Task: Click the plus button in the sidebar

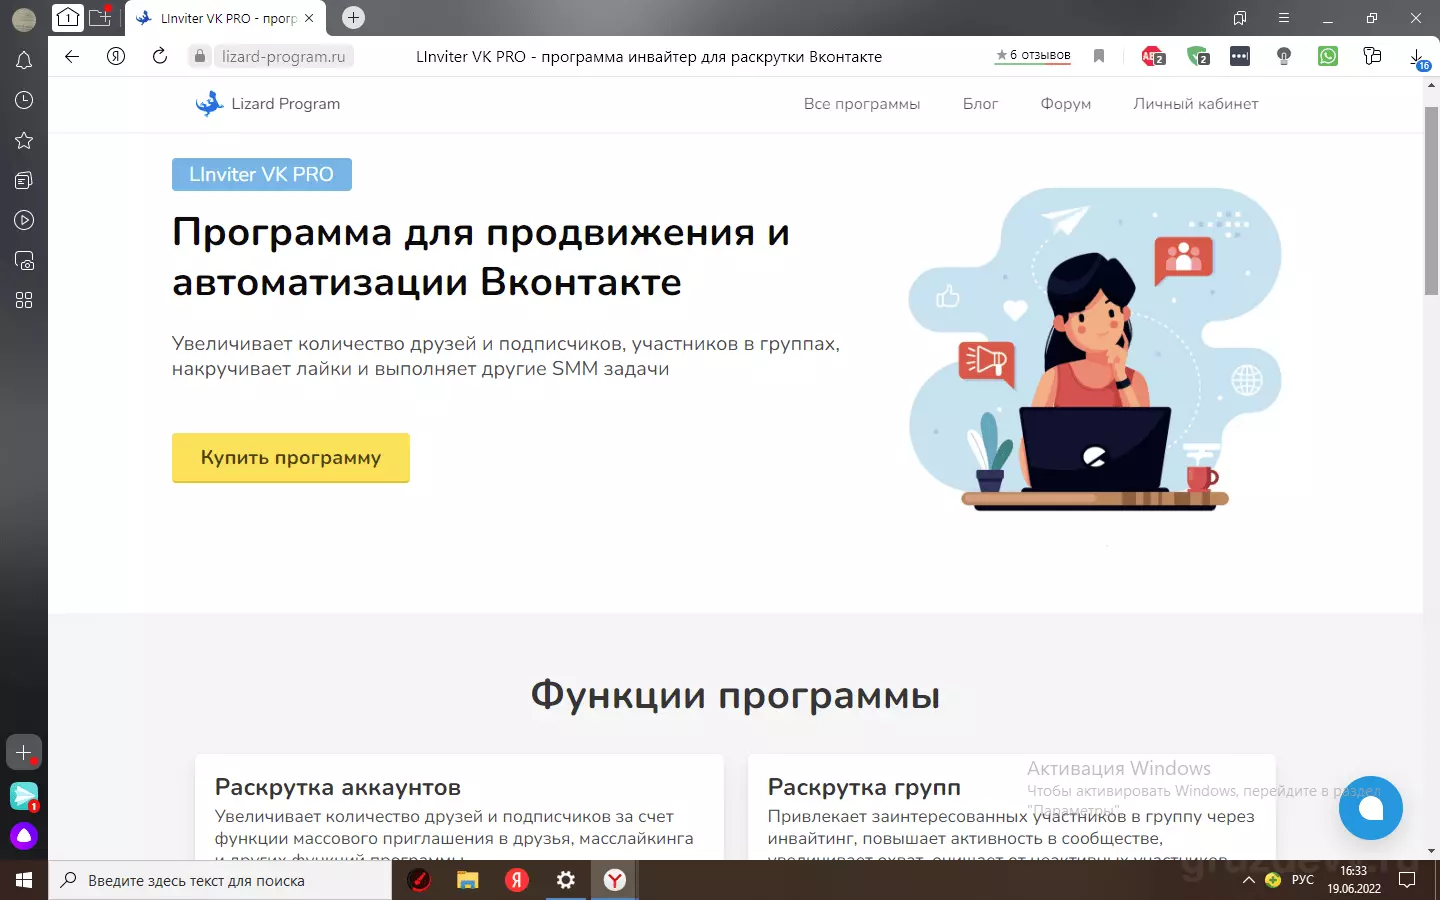Action: pyautogui.click(x=24, y=752)
